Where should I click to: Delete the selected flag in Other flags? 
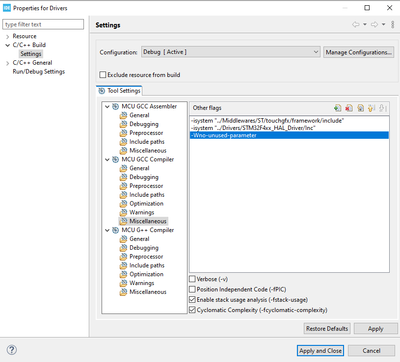pyautogui.click(x=349, y=108)
